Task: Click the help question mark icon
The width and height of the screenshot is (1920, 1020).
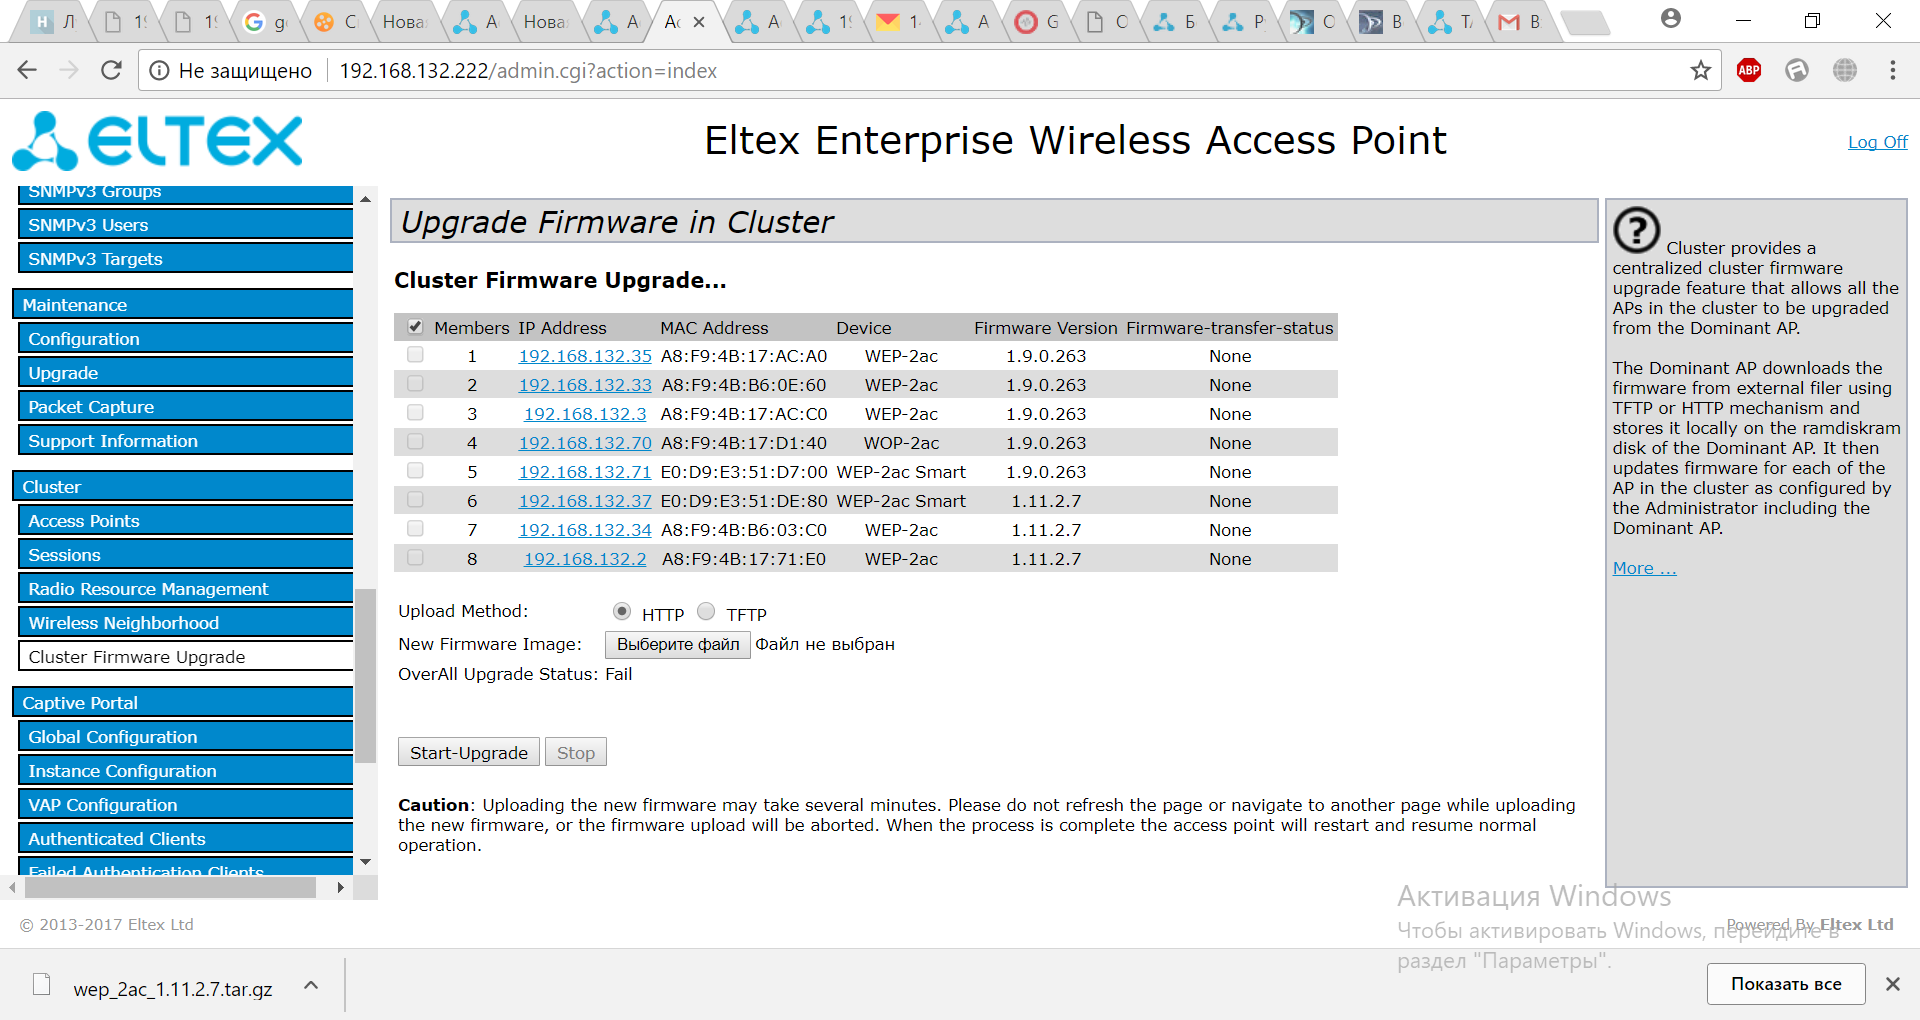Action: tap(1636, 230)
